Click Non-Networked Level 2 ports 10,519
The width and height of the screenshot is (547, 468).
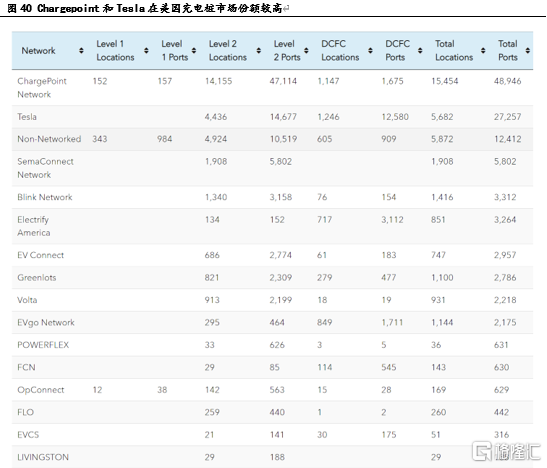pyautogui.click(x=283, y=139)
